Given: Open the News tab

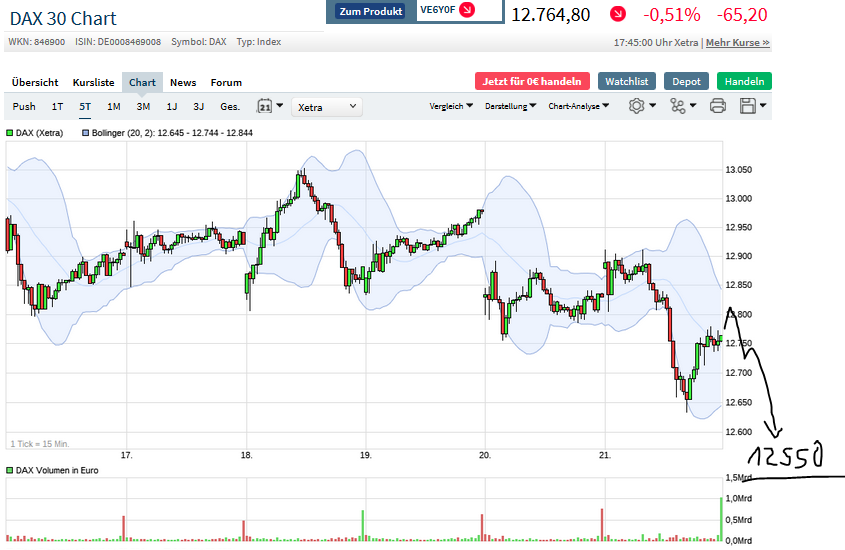Looking at the screenshot, I should [x=183, y=82].
